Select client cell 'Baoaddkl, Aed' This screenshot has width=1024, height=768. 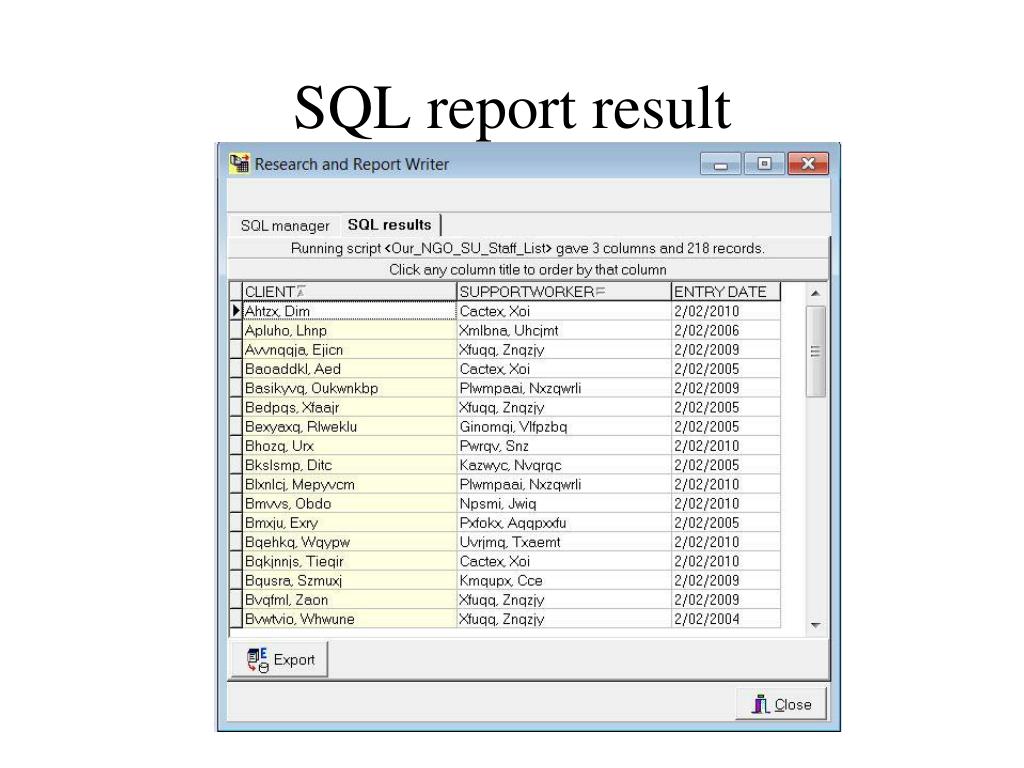(349, 369)
